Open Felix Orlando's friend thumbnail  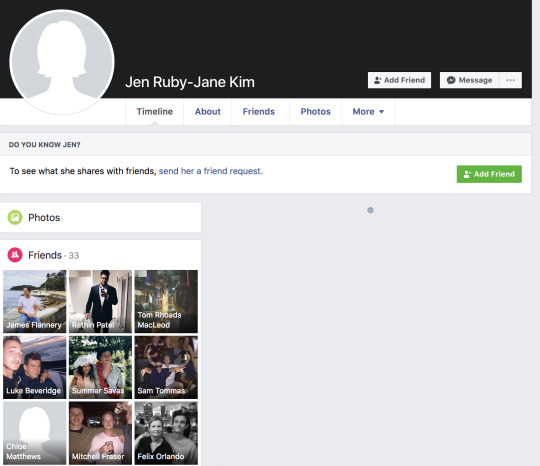[x=166, y=433]
